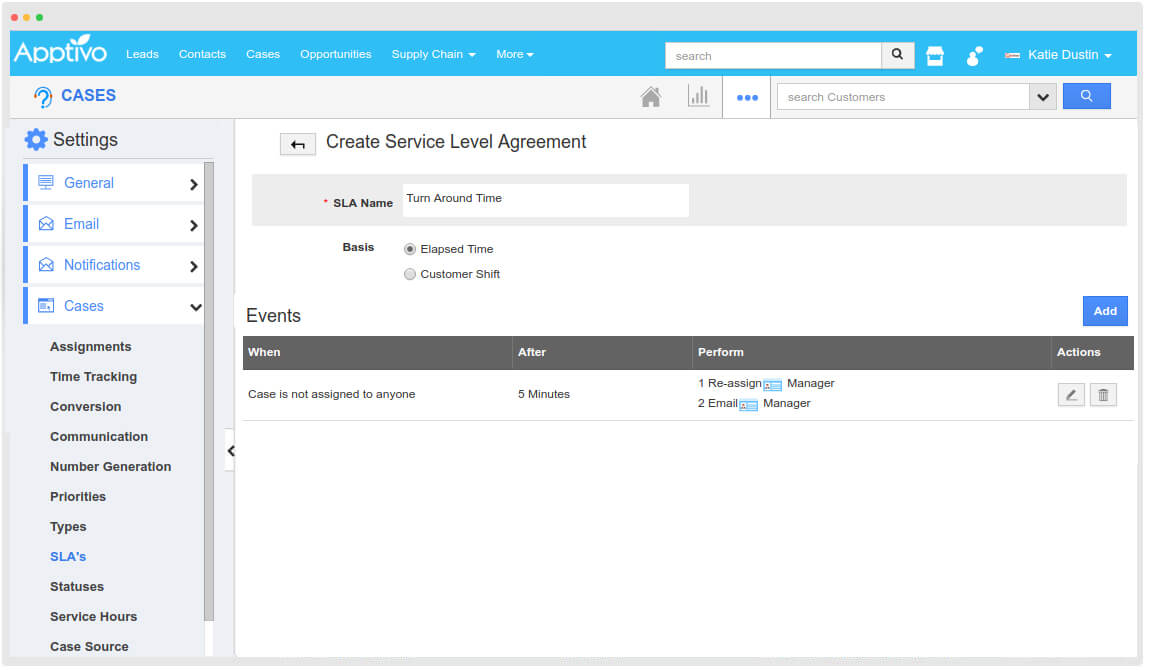Open the Leads menu item
Screen dimensions: 1150x670
(142, 55)
